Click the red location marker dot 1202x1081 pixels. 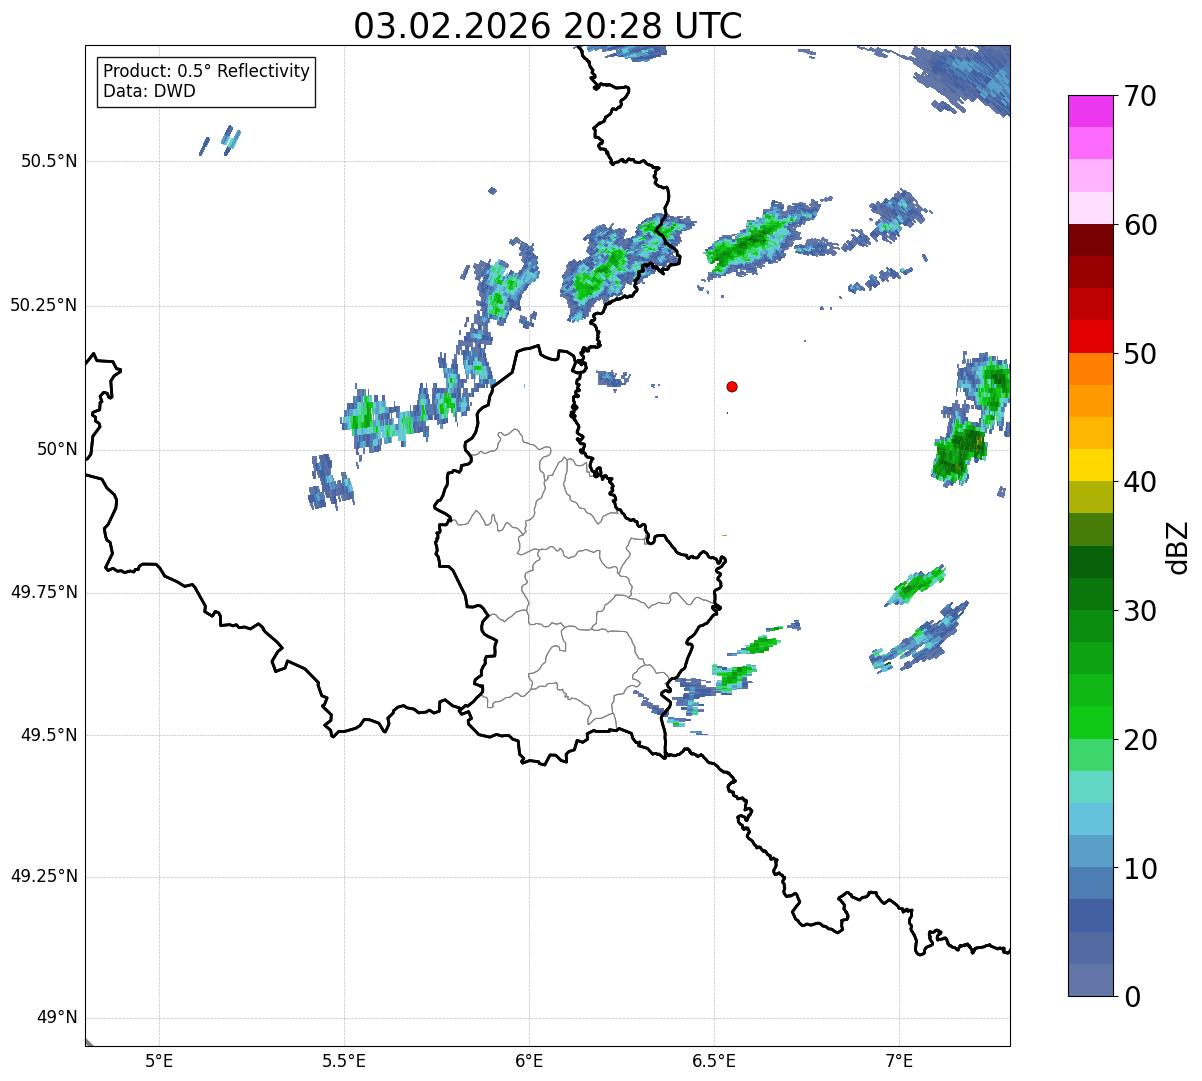coord(732,386)
